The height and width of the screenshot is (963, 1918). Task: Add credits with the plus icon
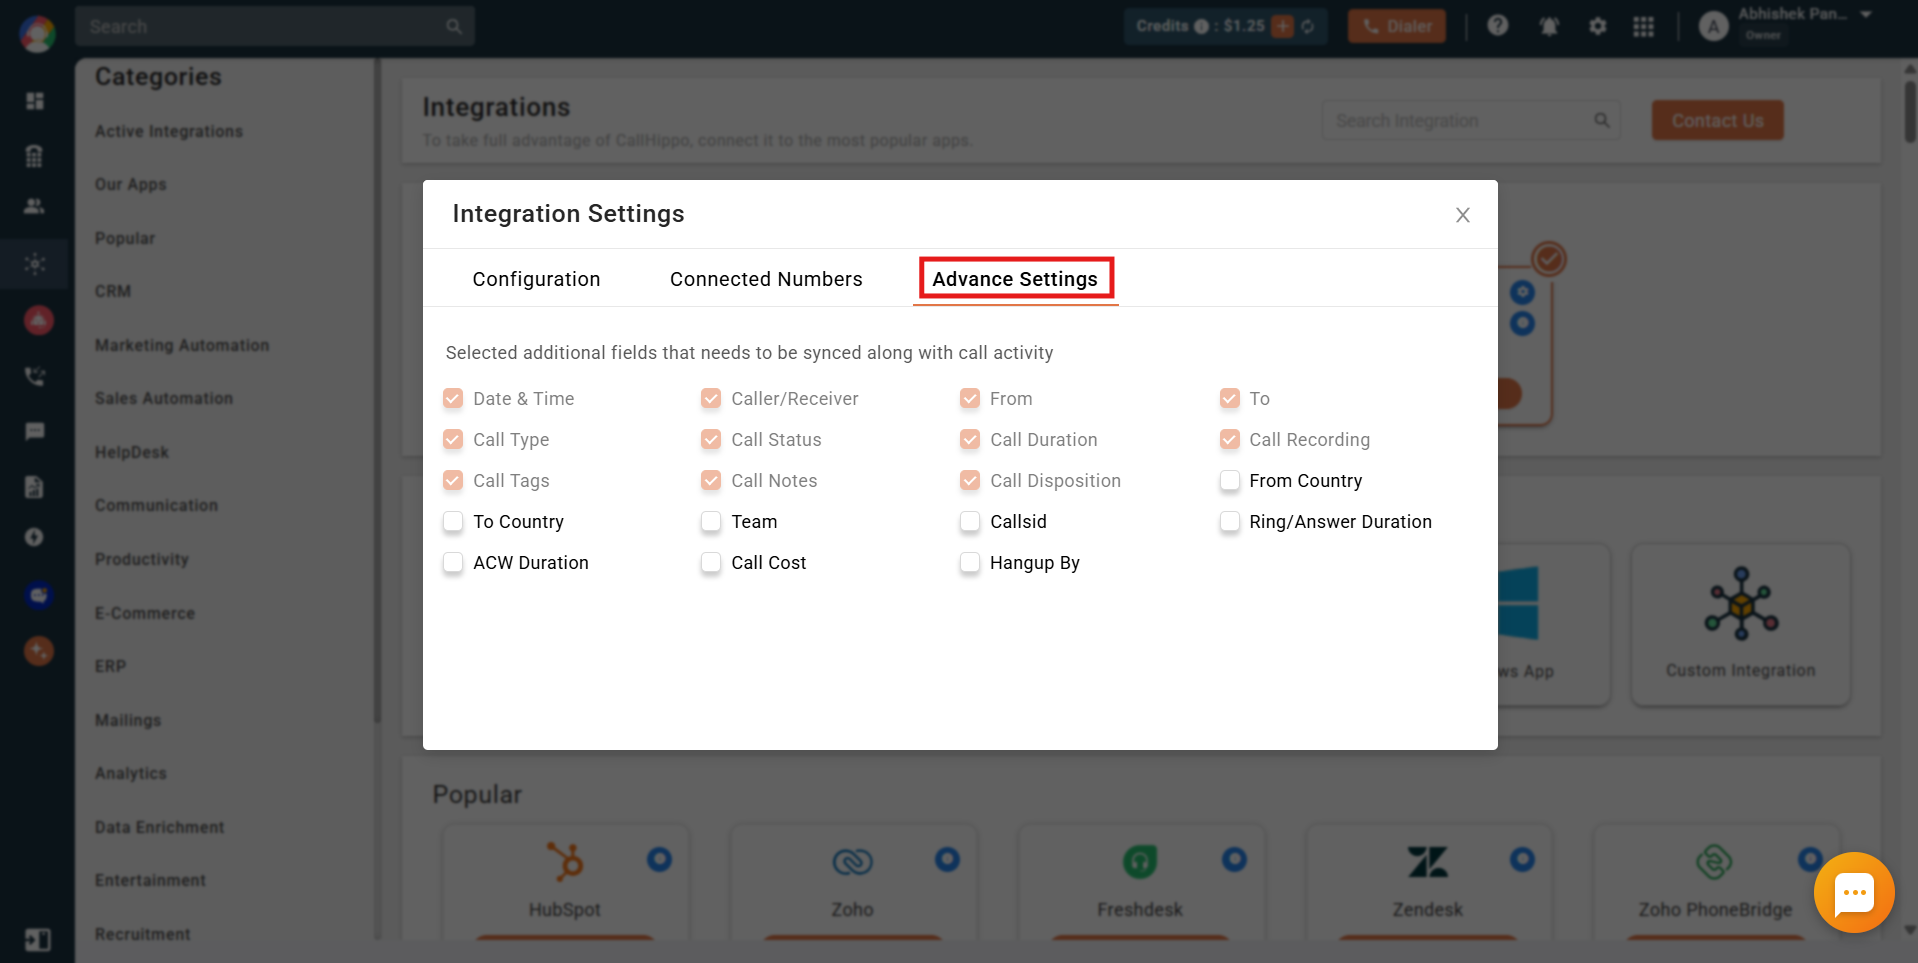coord(1282,26)
